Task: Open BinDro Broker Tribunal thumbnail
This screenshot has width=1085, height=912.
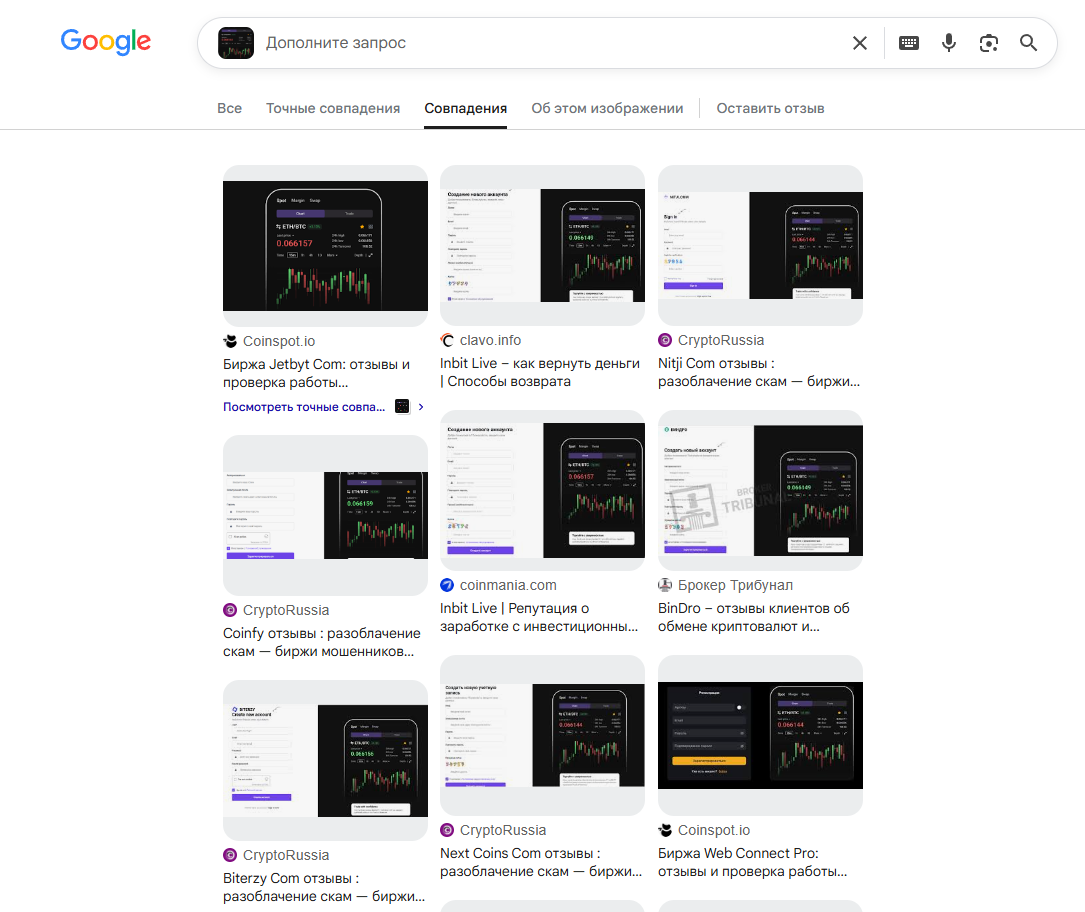Action: (760, 491)
